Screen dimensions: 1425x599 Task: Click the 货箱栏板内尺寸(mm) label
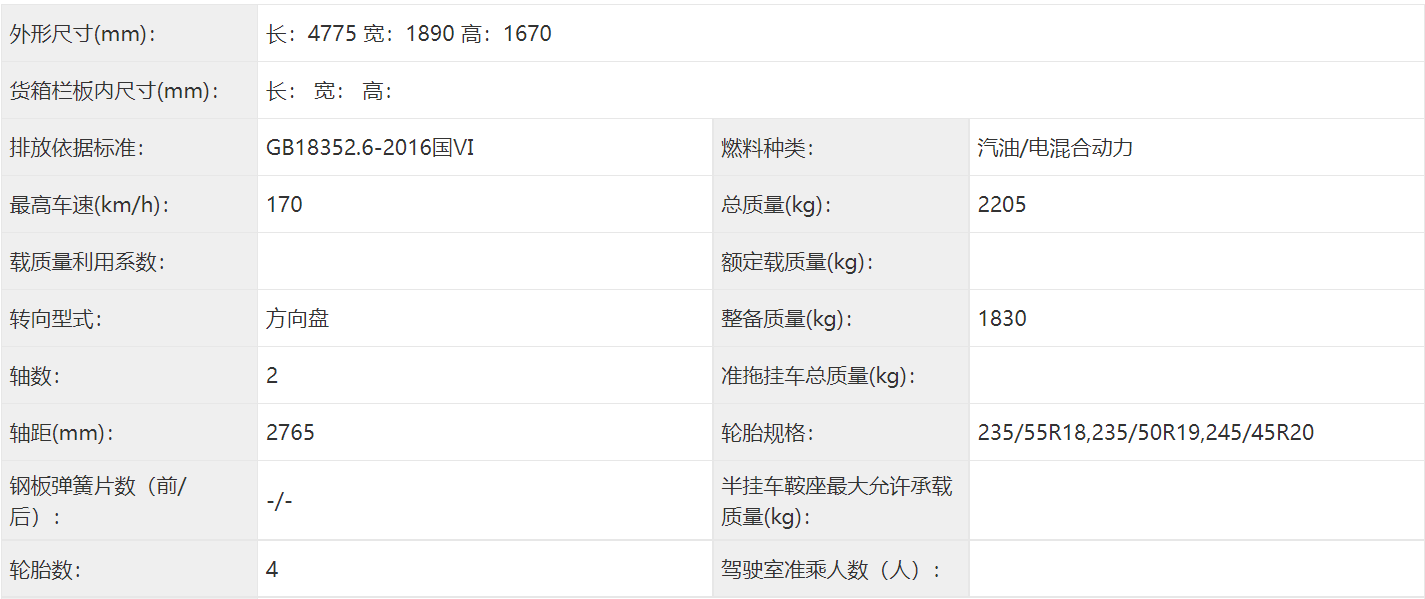coord(114,91)
